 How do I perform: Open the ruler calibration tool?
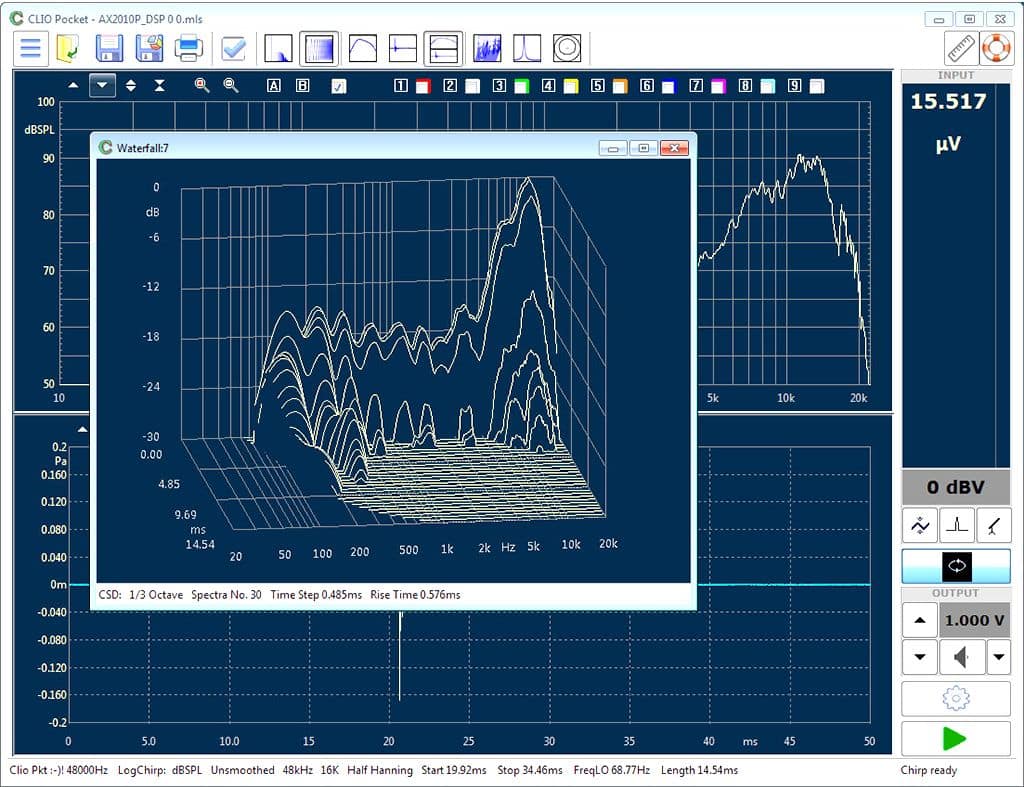click(x=960, y=47)
